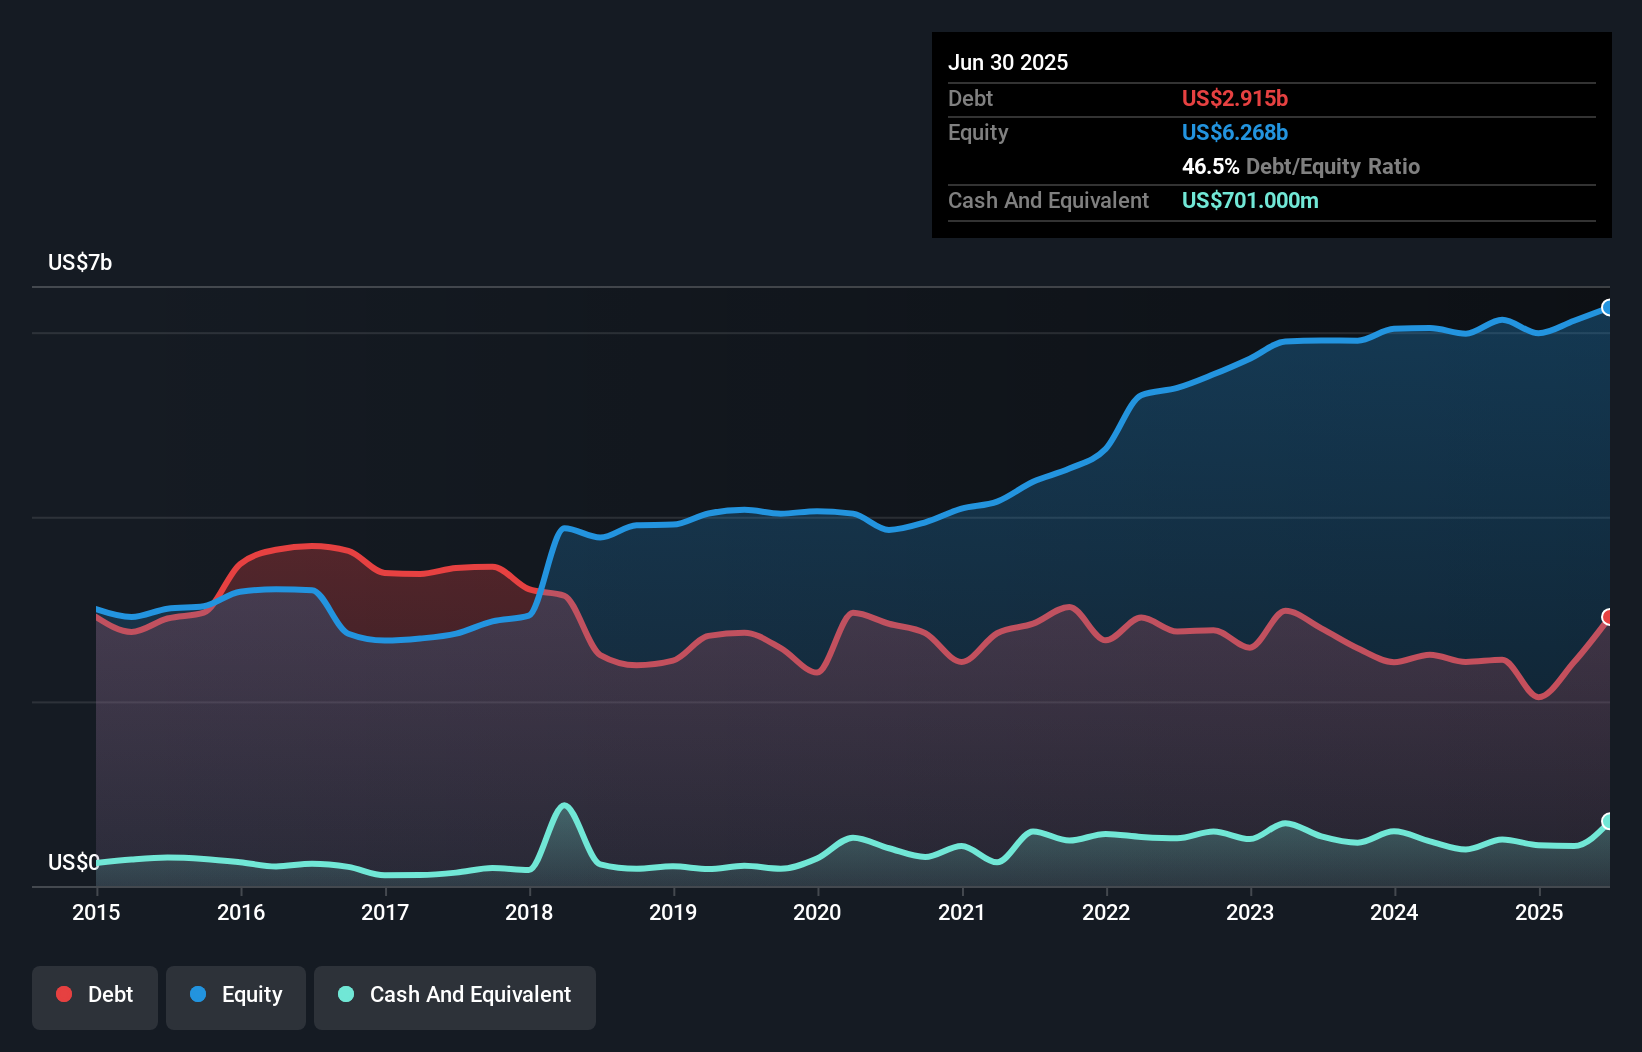Toggle Cash And Equivalent legend button
The image size is (1642, 1052).
(x=455, y=995)
